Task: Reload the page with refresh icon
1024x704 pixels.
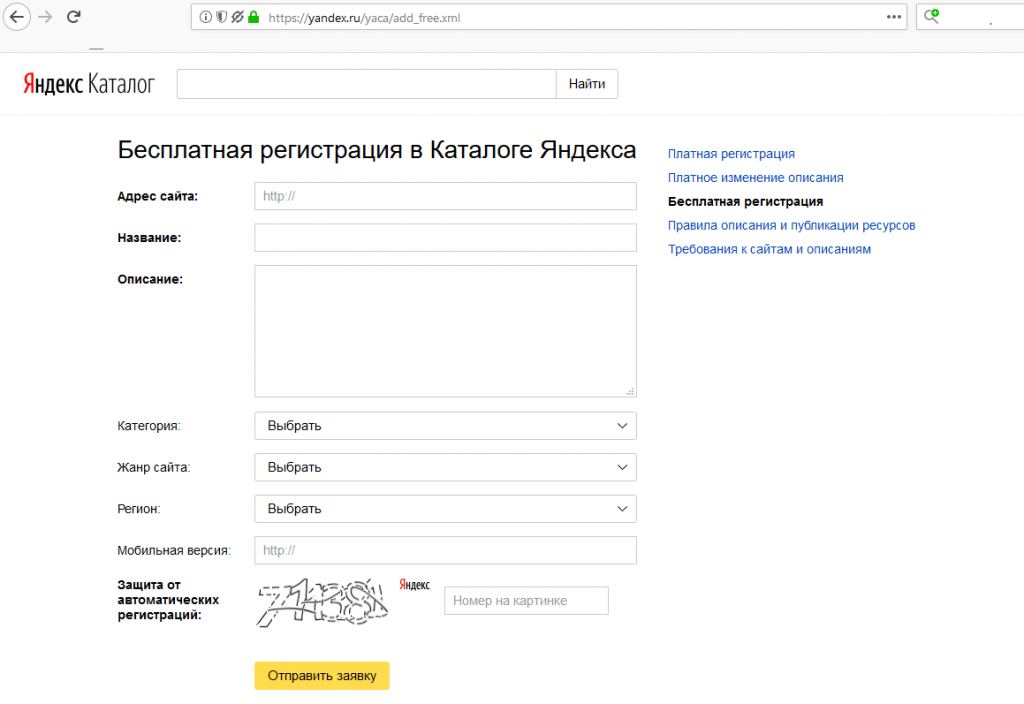Action: point(74,17)
